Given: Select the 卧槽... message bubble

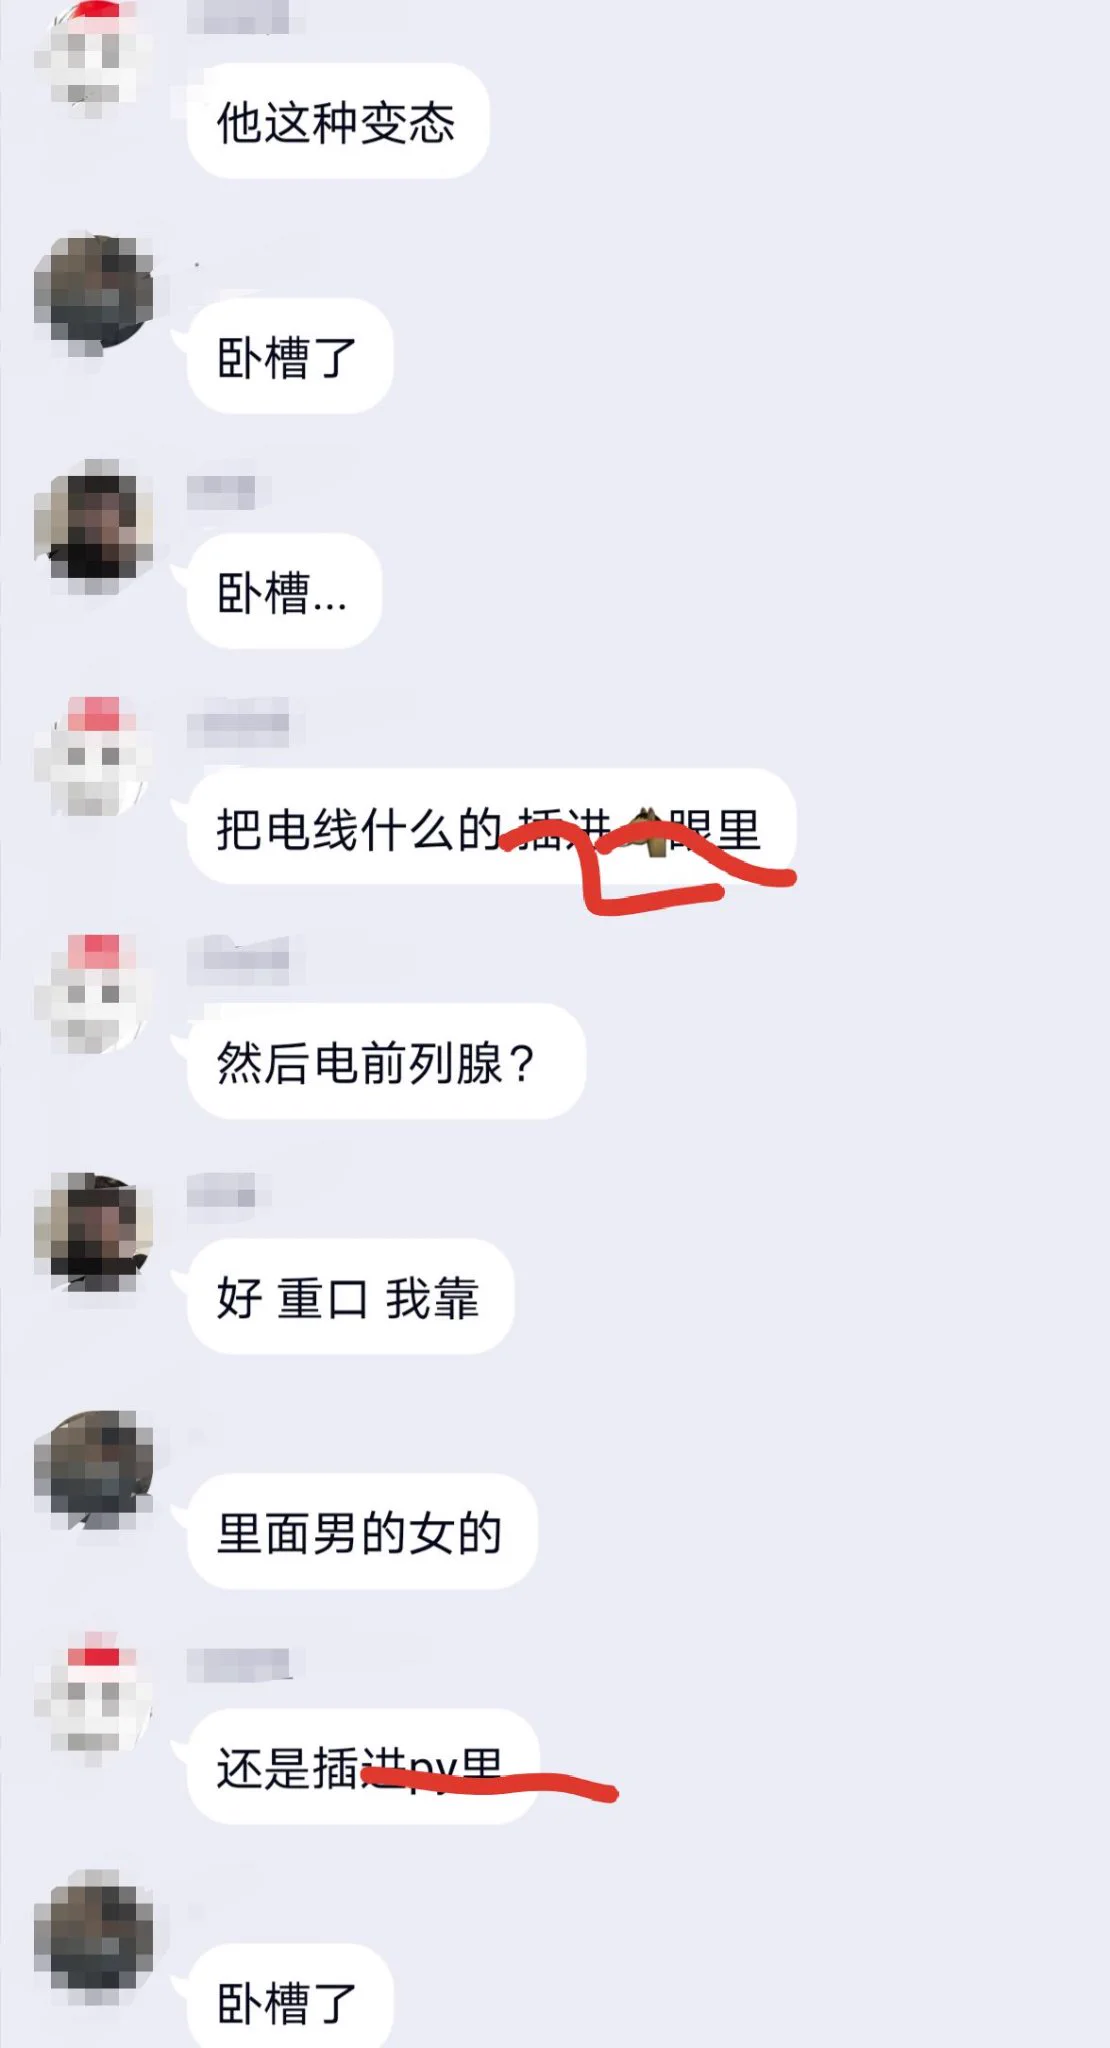Looking at the screenshot, I should pyautogui.click(x=284, y=591).
